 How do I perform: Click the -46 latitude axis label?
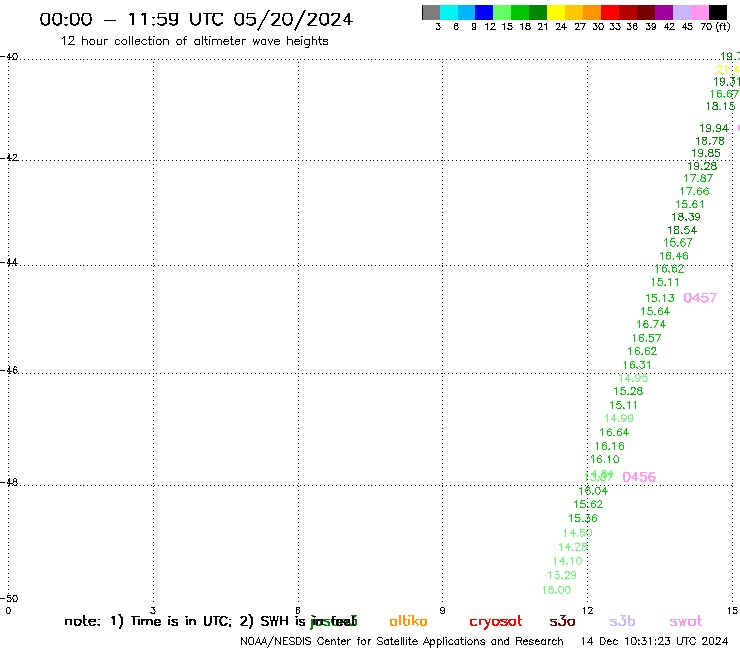[x=9, y=370]
